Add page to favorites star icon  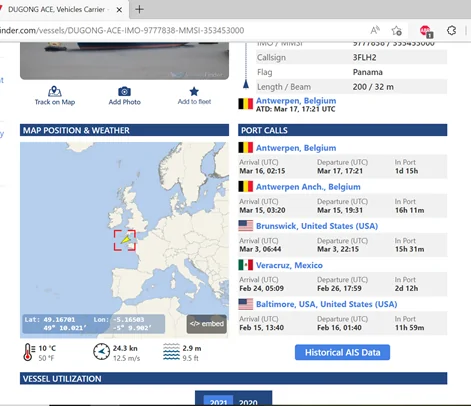tap(396, 31)
